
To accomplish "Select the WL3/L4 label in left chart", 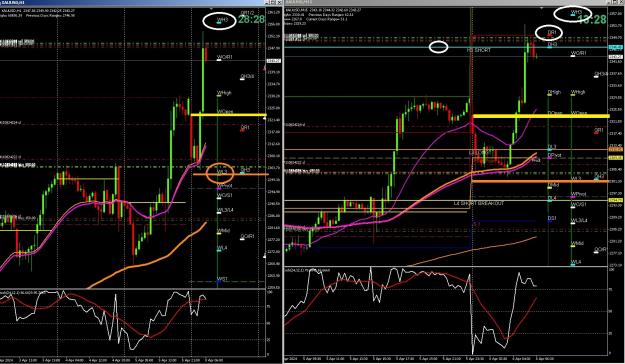I will 225,210.
